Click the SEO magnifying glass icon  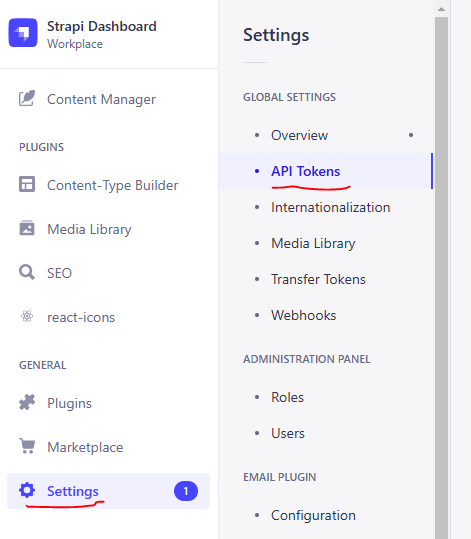27,272
